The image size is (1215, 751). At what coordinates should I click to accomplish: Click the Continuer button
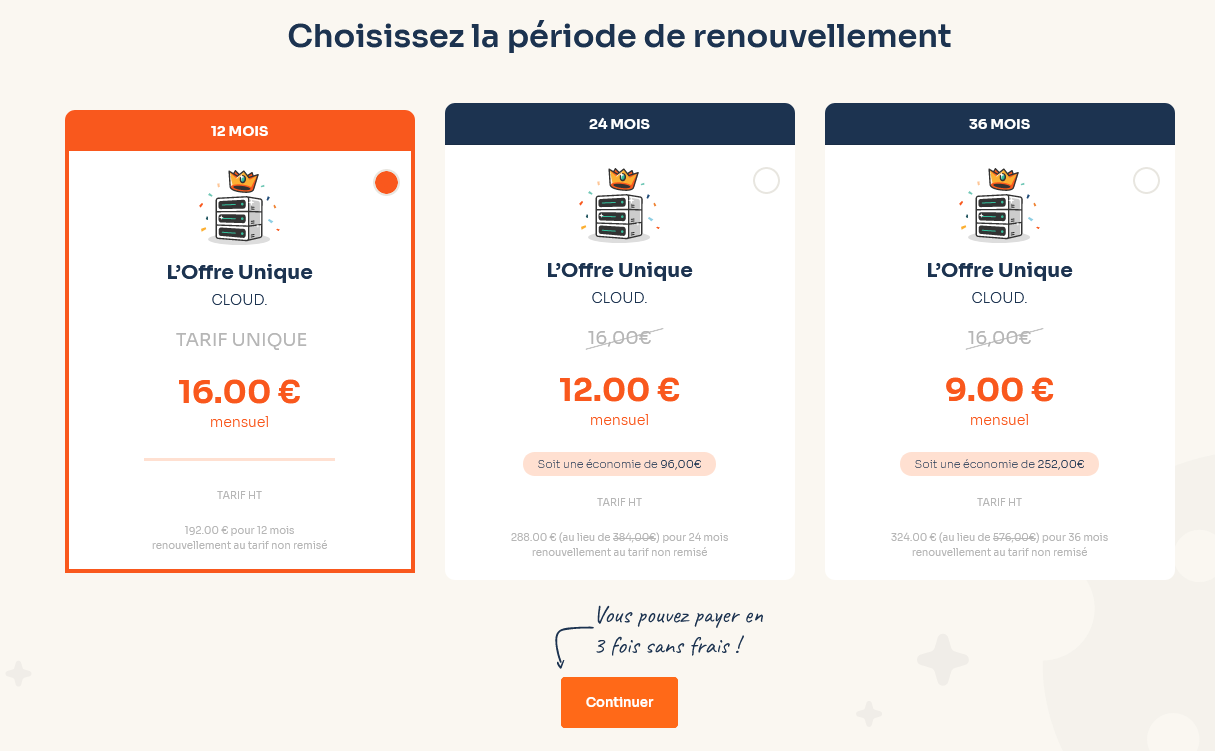coord(619,702)
